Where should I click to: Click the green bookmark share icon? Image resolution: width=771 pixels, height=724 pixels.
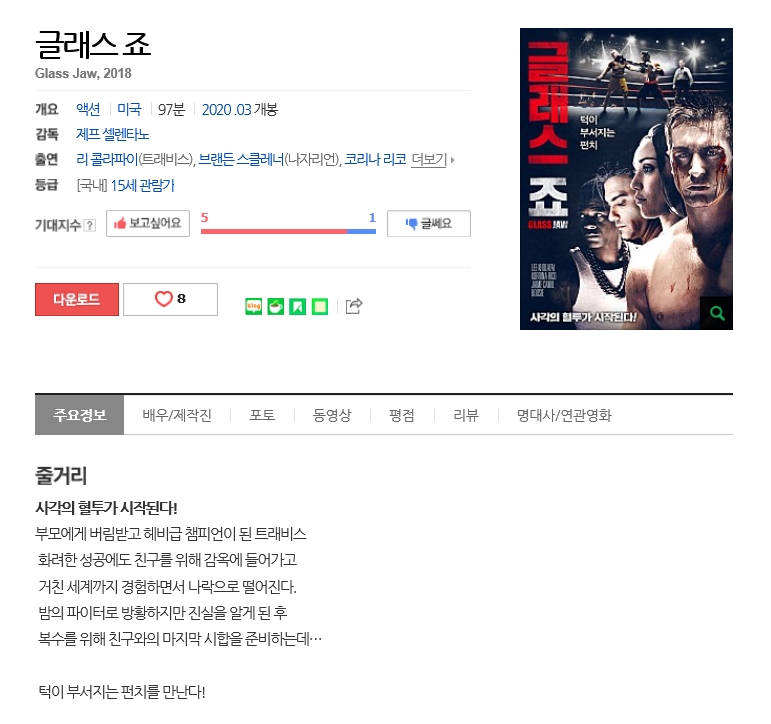pos(297,306)
